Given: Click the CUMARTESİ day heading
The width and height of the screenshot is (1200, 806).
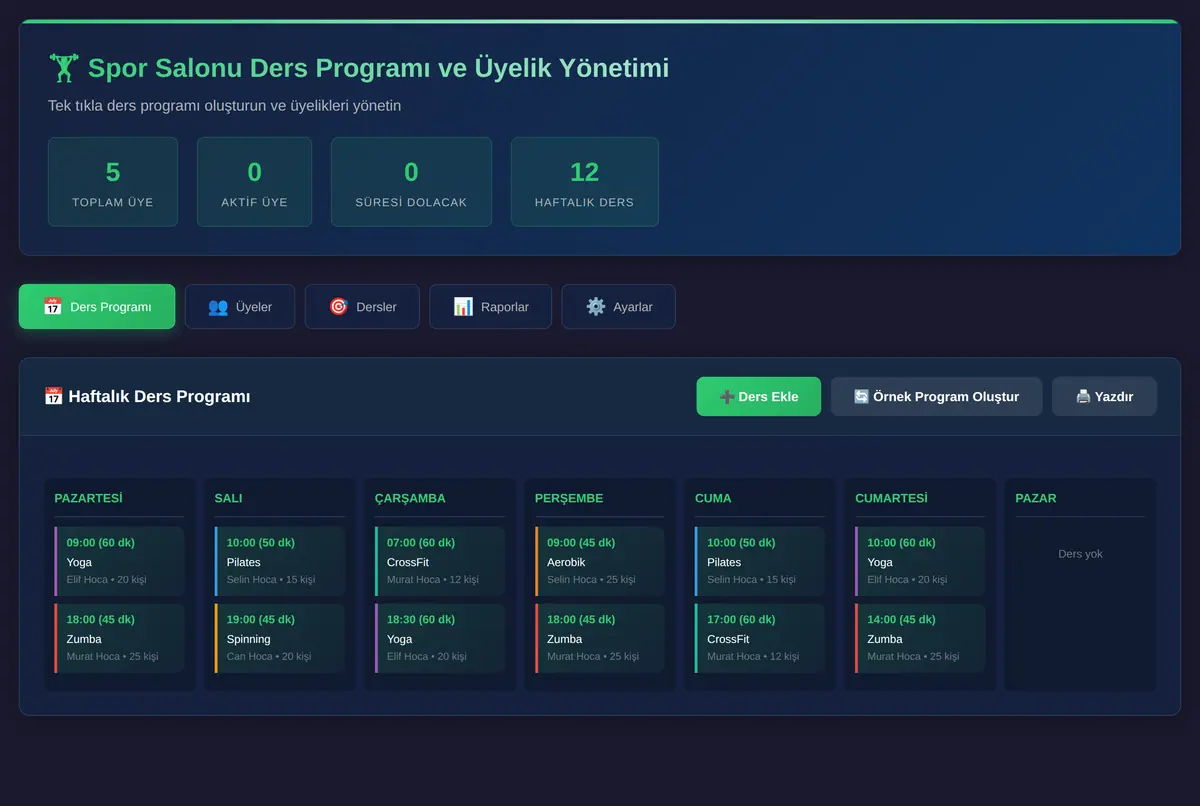Looking at the screenshot, I should pos(891,498).
